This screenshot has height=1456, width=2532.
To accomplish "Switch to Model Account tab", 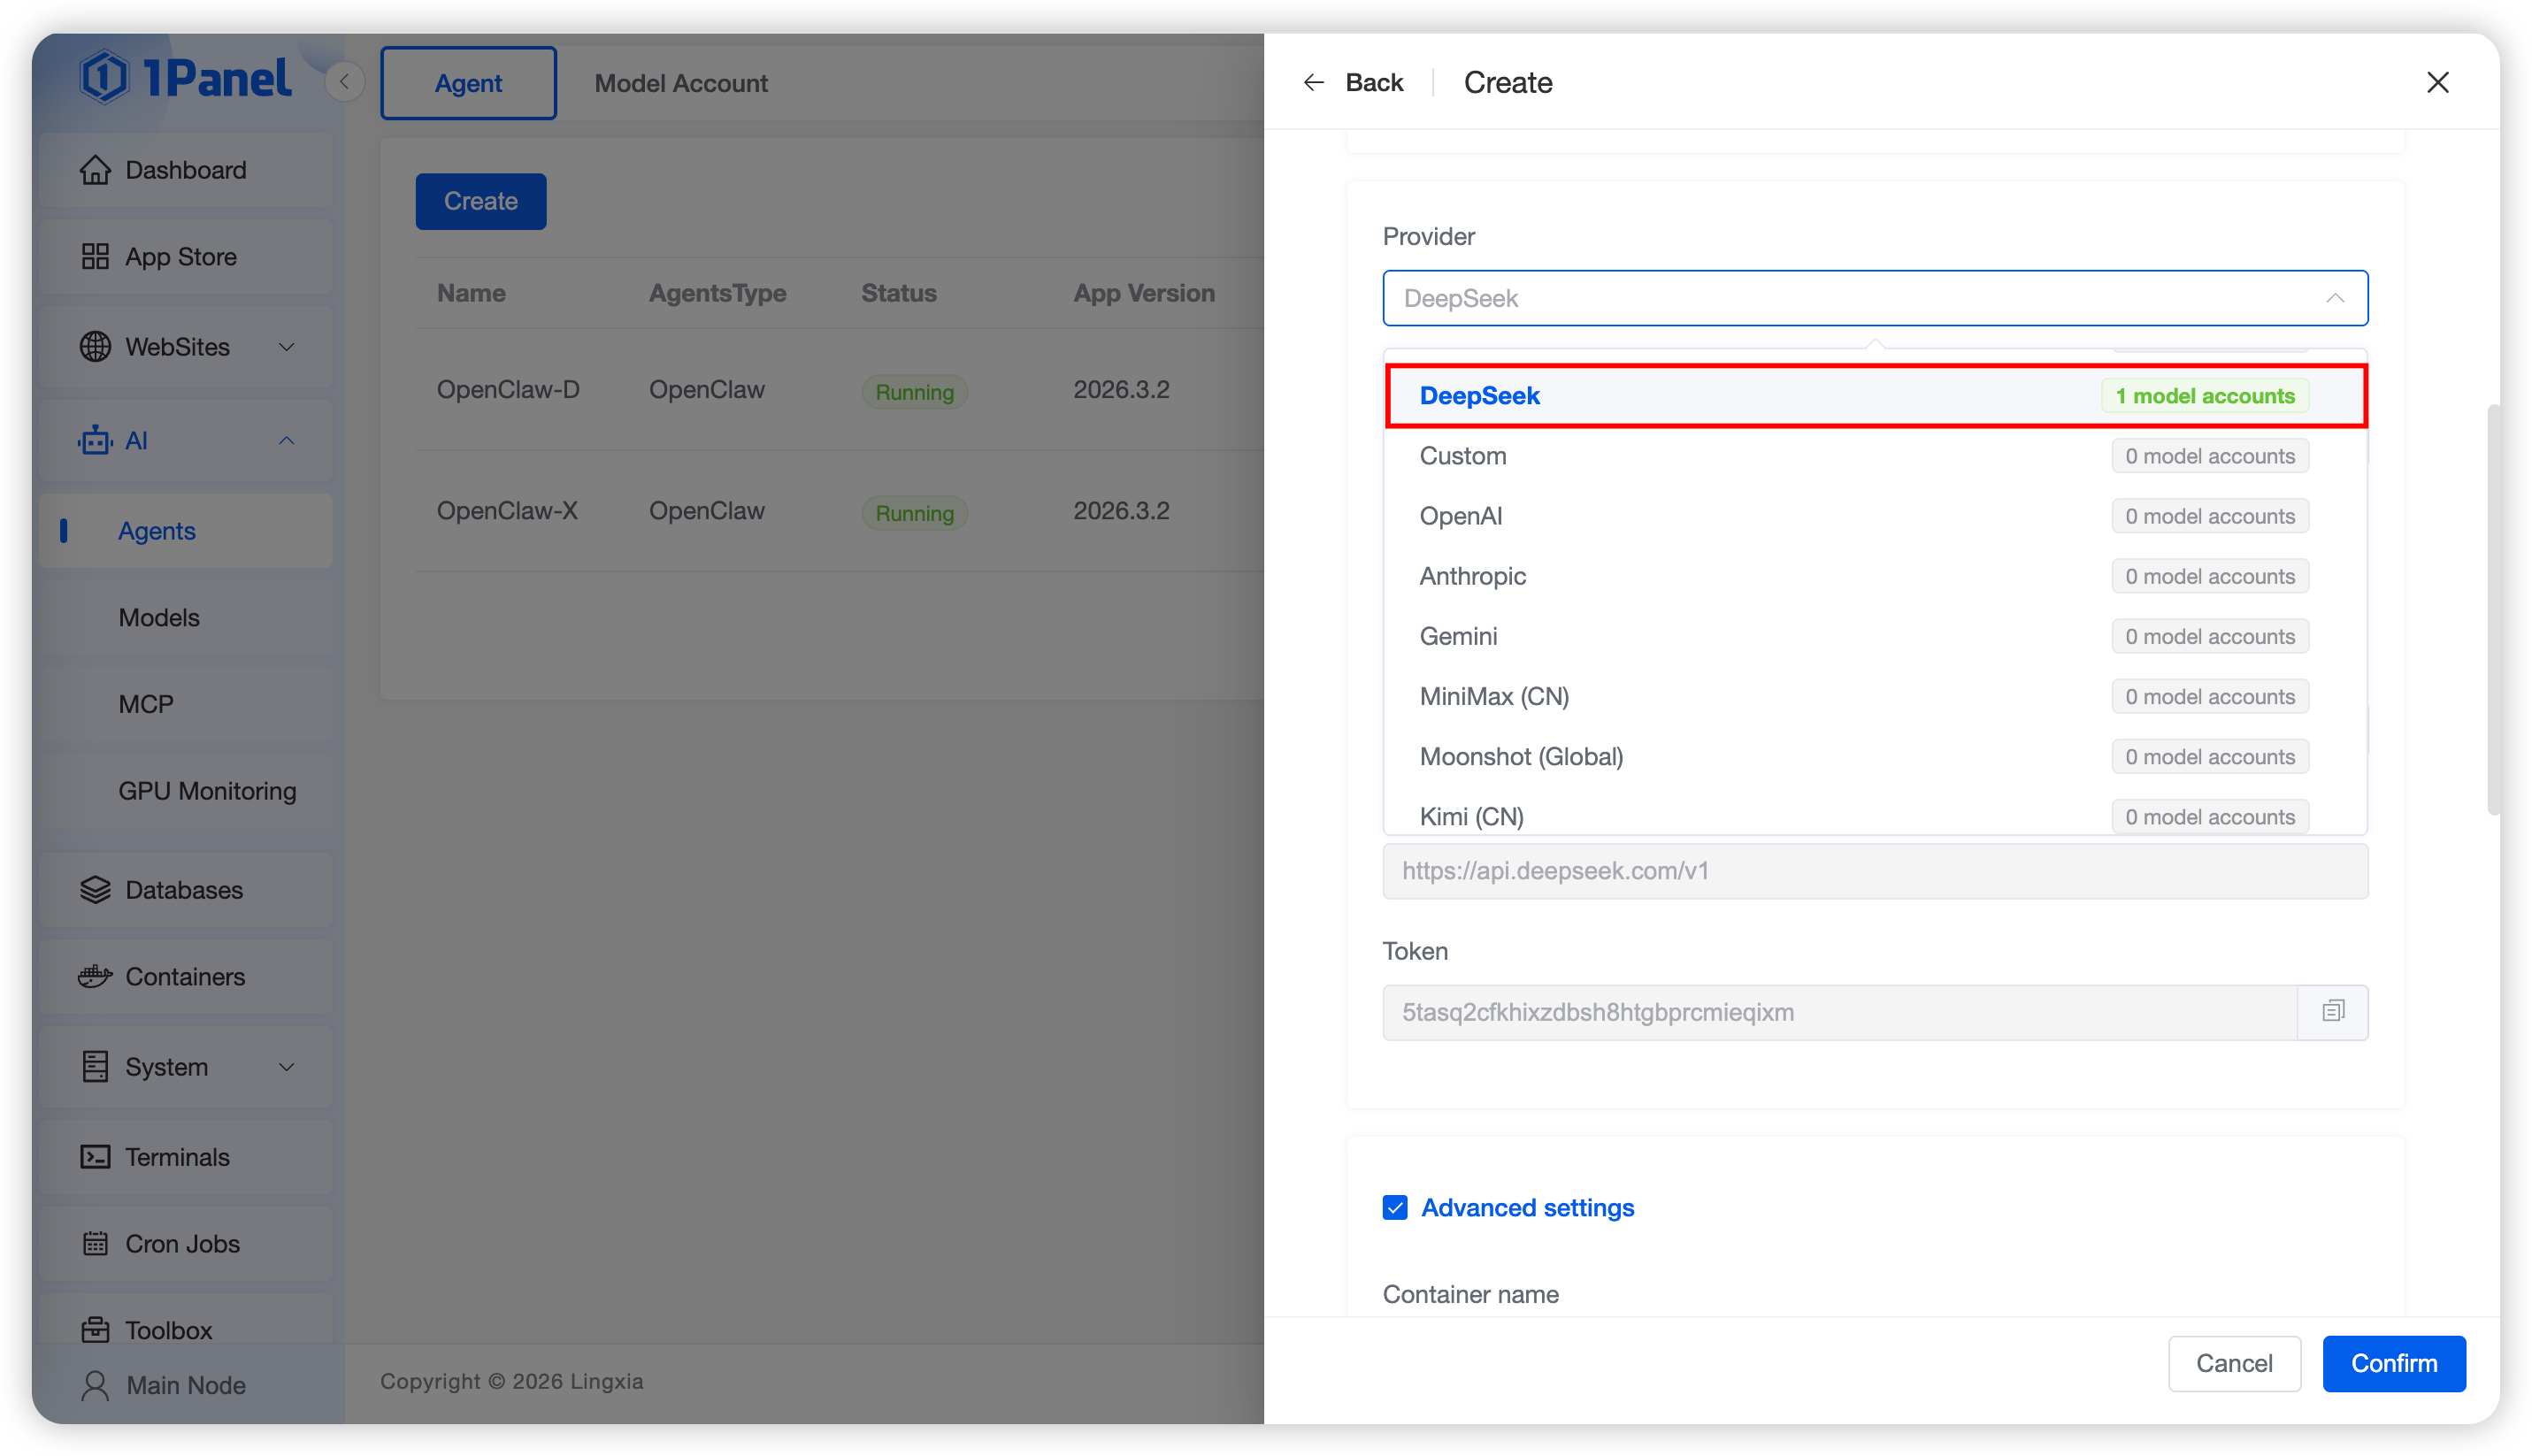I will [681, 83].
